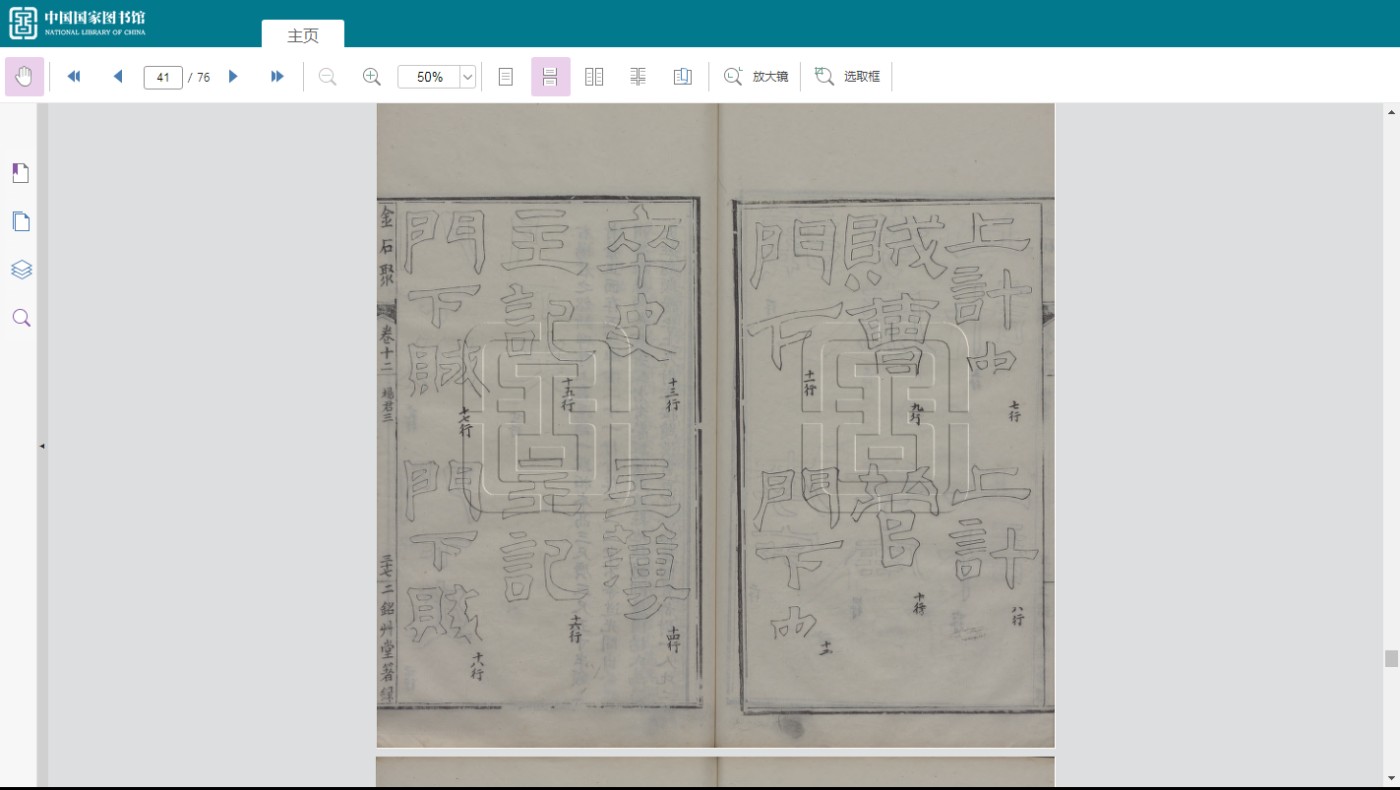Activate the 选取框 selection box tool
The height and width of the screenshot is (790, 1400).
pyautogui.click(x=847, y=77)
